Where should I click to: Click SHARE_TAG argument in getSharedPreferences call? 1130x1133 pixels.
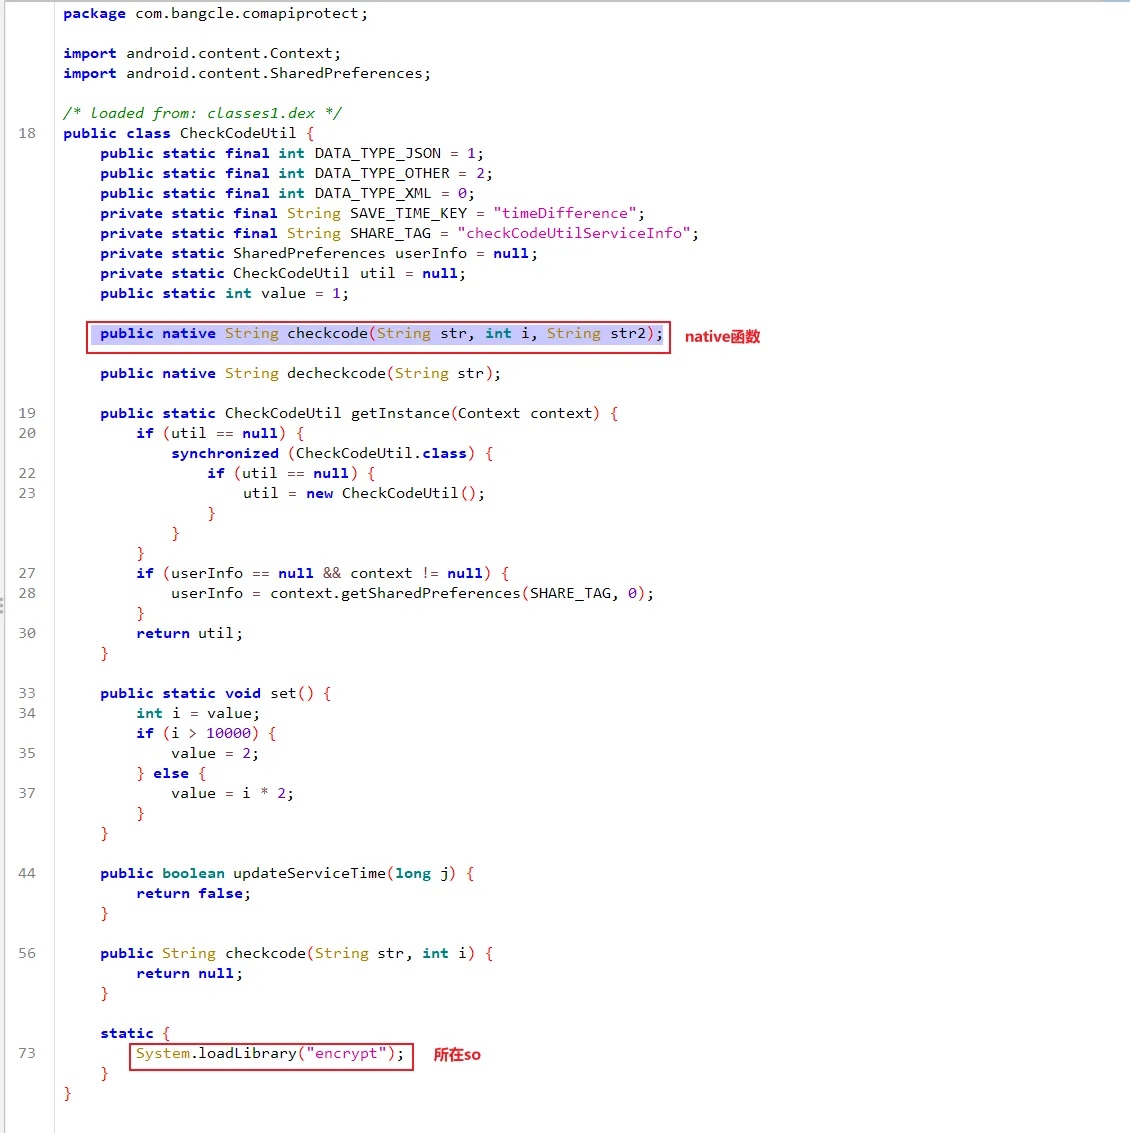pos(571,594)
